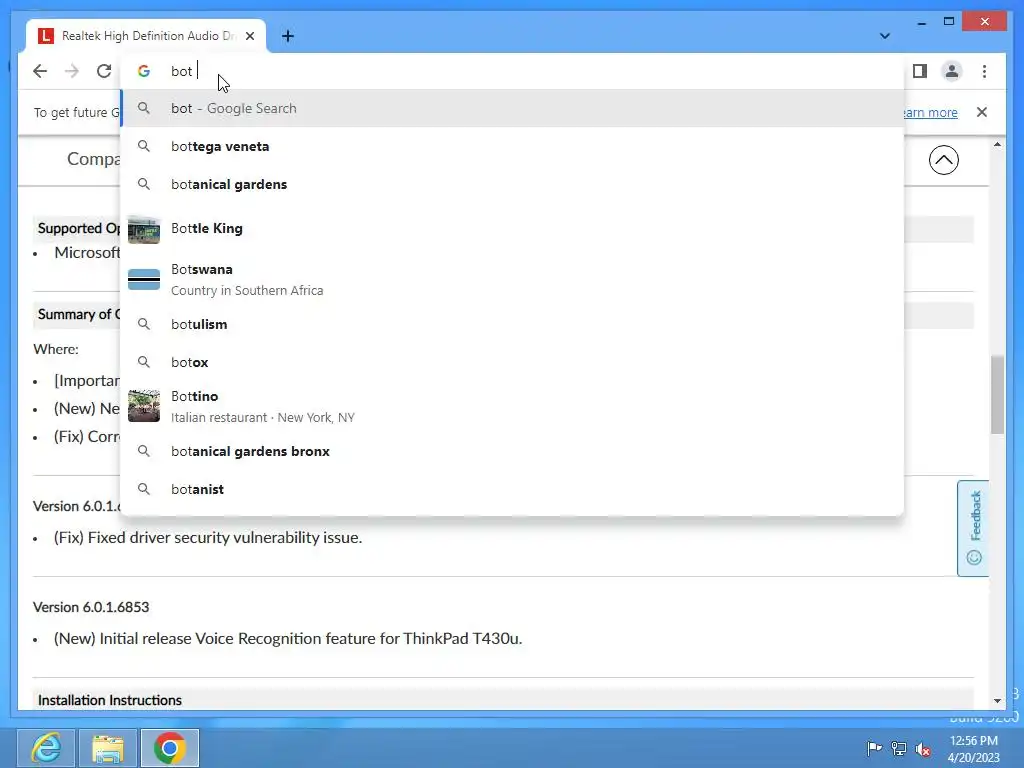Dismiss the infobar with X button
1024x768 pixels.
pos(982,112)
